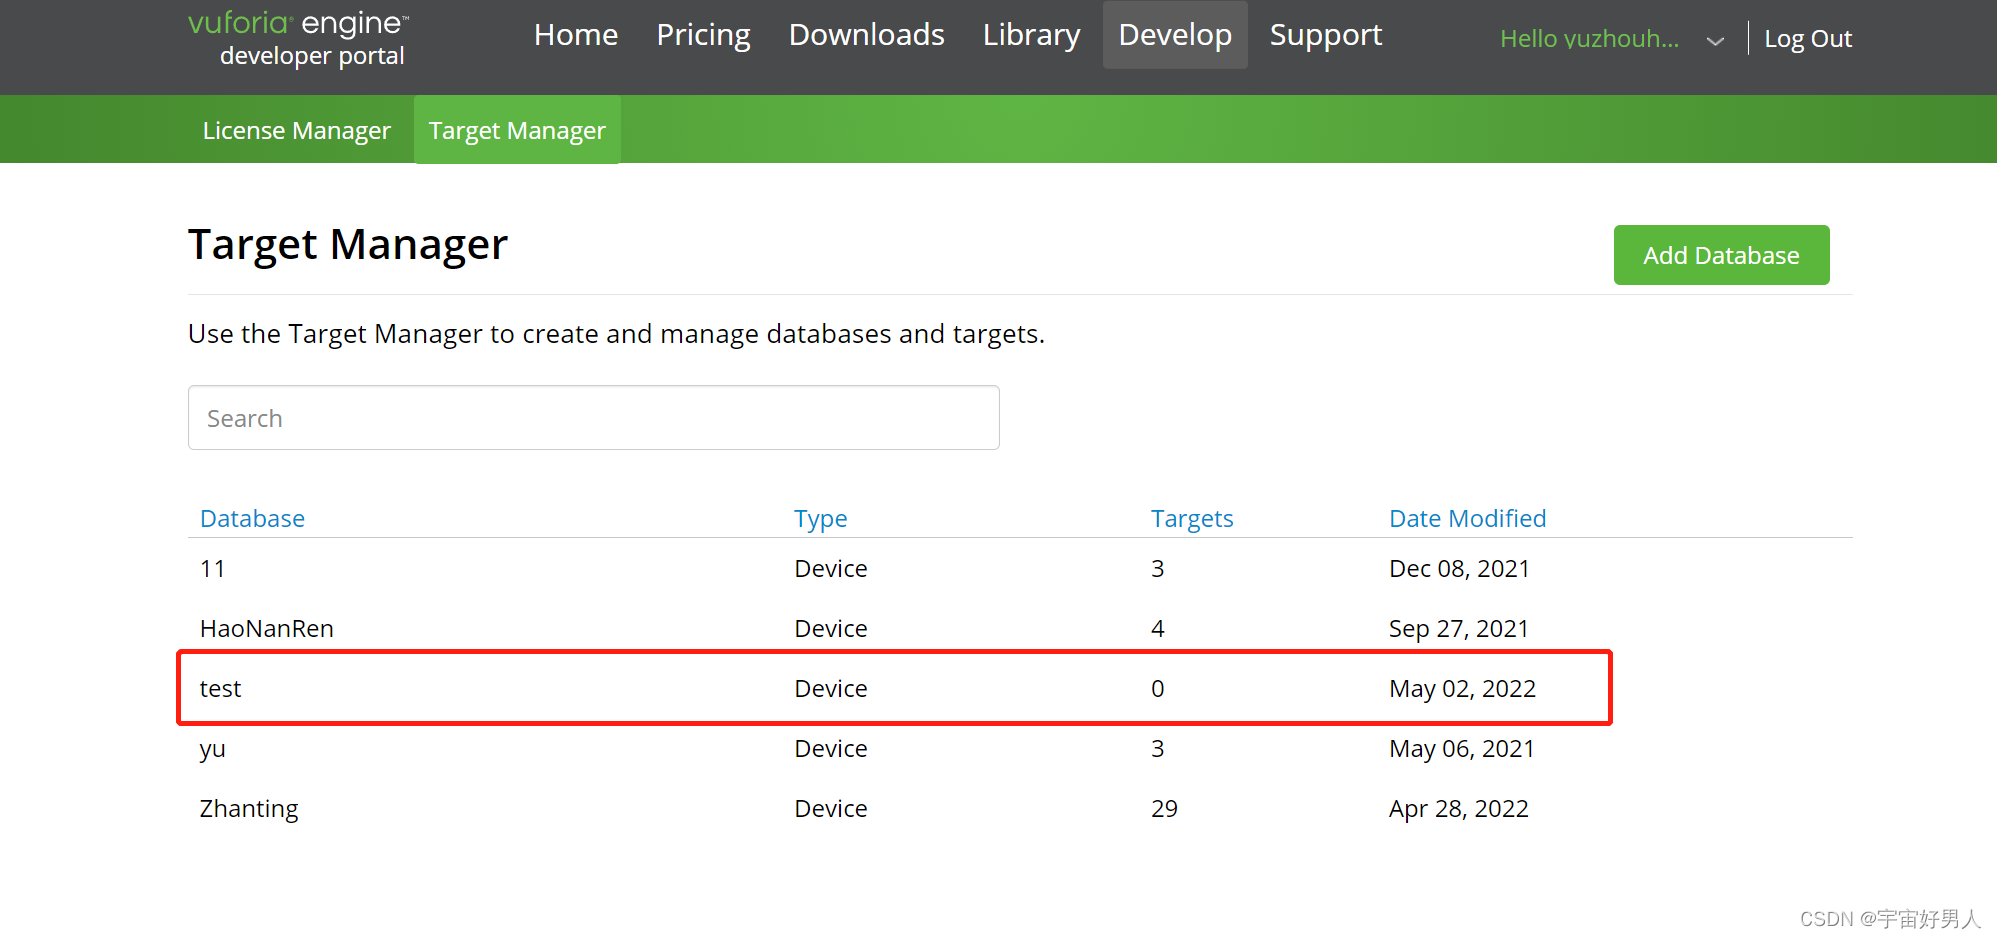Open the yu database
The width and height of the screenshot is (1997, 939).
(212, 750)
